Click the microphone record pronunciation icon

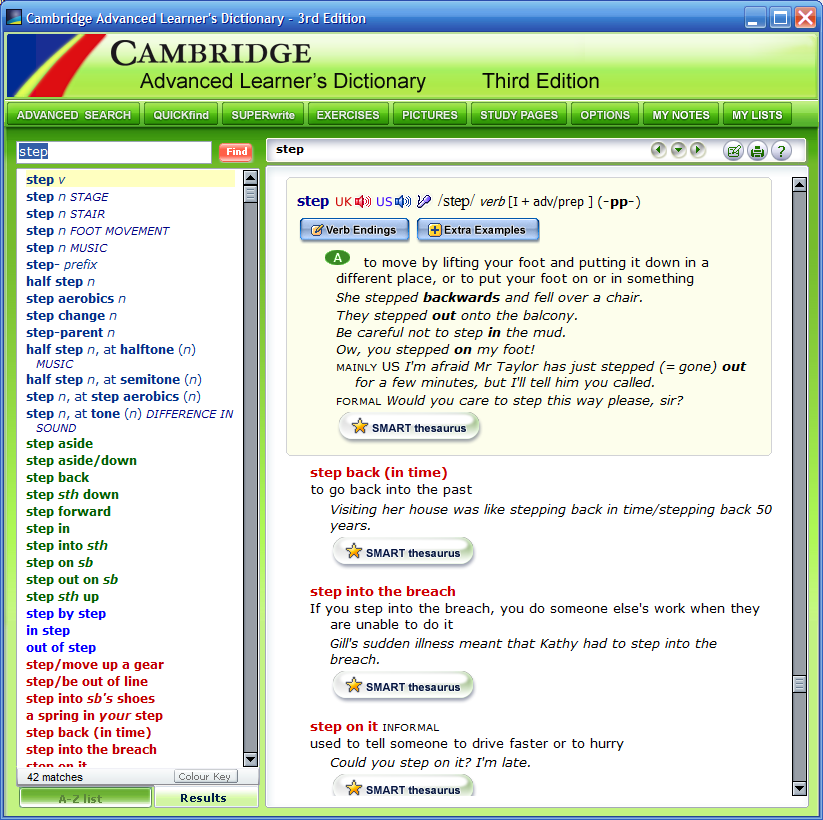pos(424,202)
